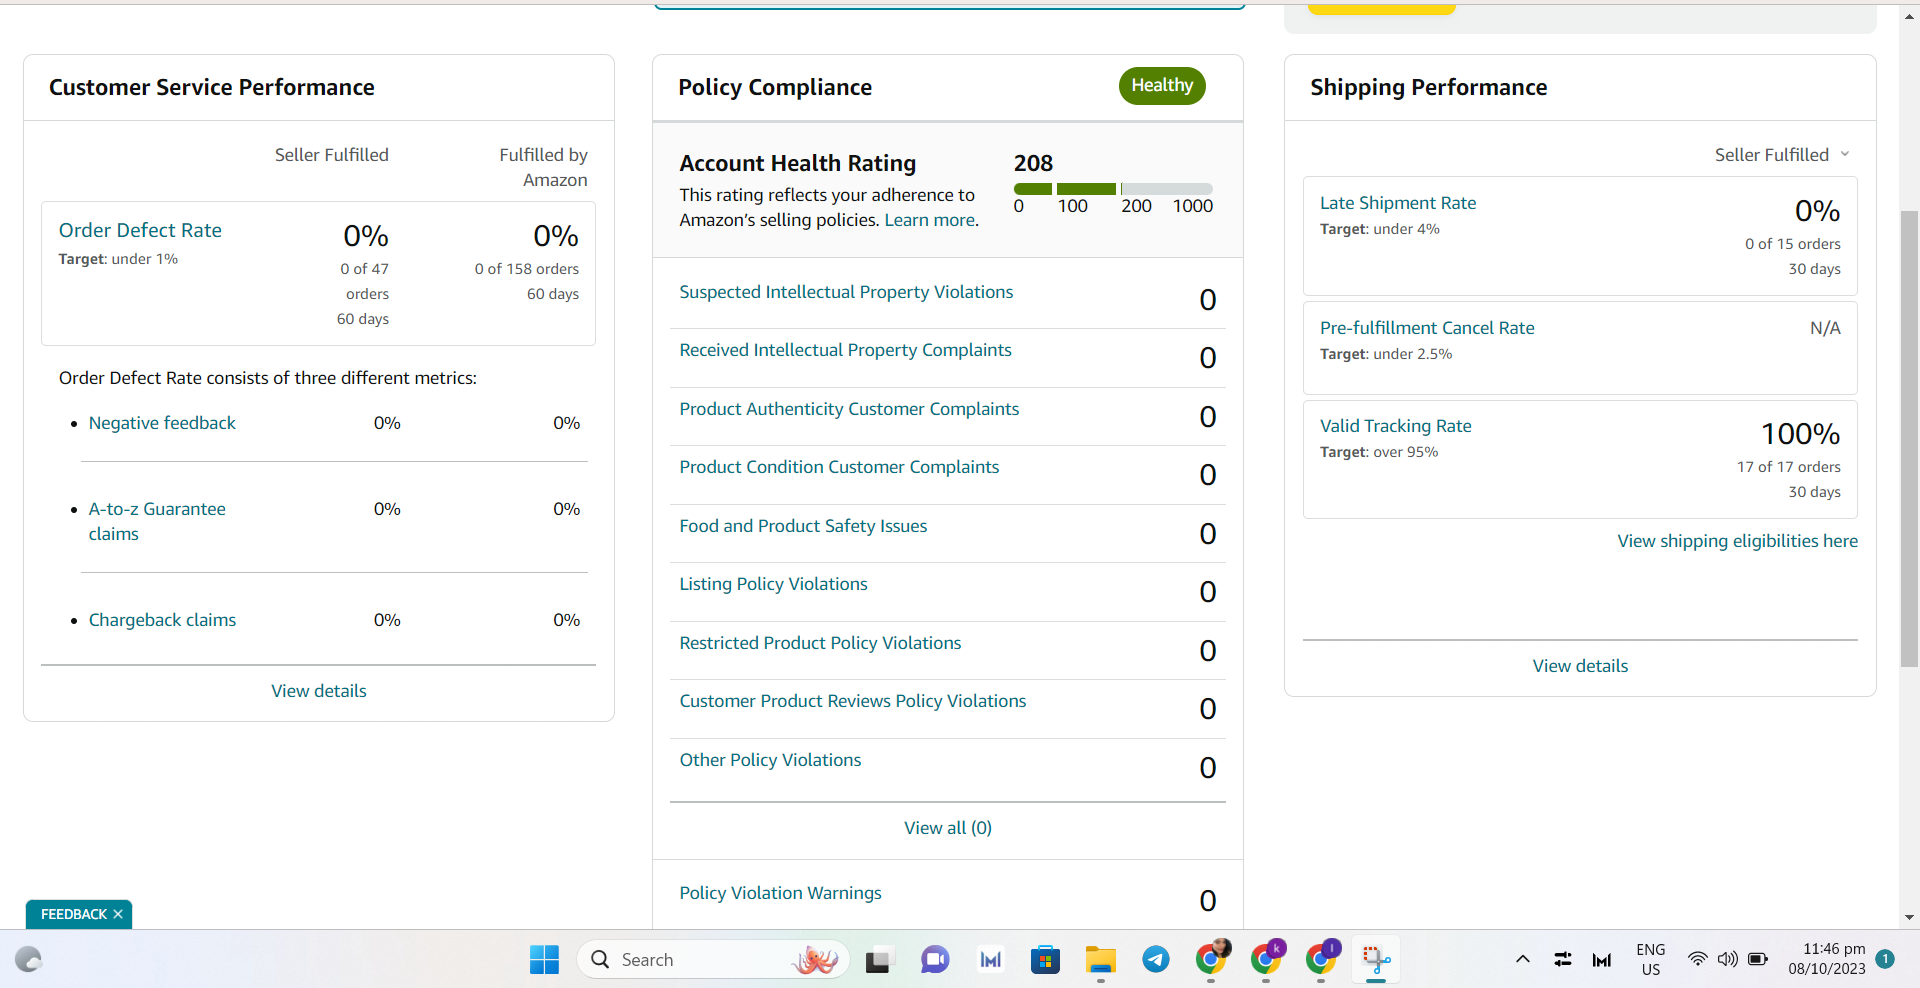Open Negative feedback metric link
The height and width of the screenshot is (988, 1920).
162,423
